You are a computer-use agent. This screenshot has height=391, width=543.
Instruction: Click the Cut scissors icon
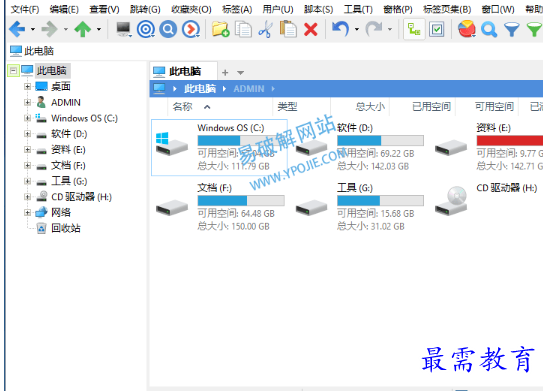pyautogui.click(x=266, y=29)
